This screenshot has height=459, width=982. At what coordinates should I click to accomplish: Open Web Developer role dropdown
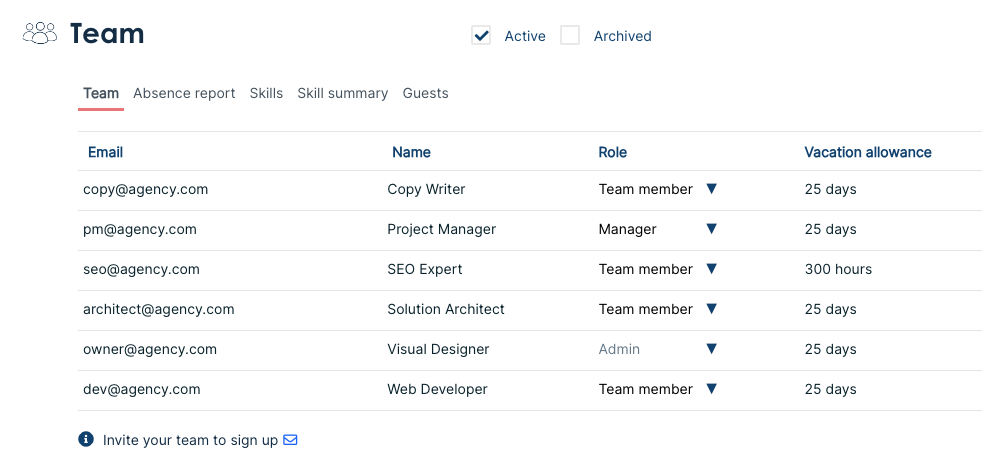[711, 389]
